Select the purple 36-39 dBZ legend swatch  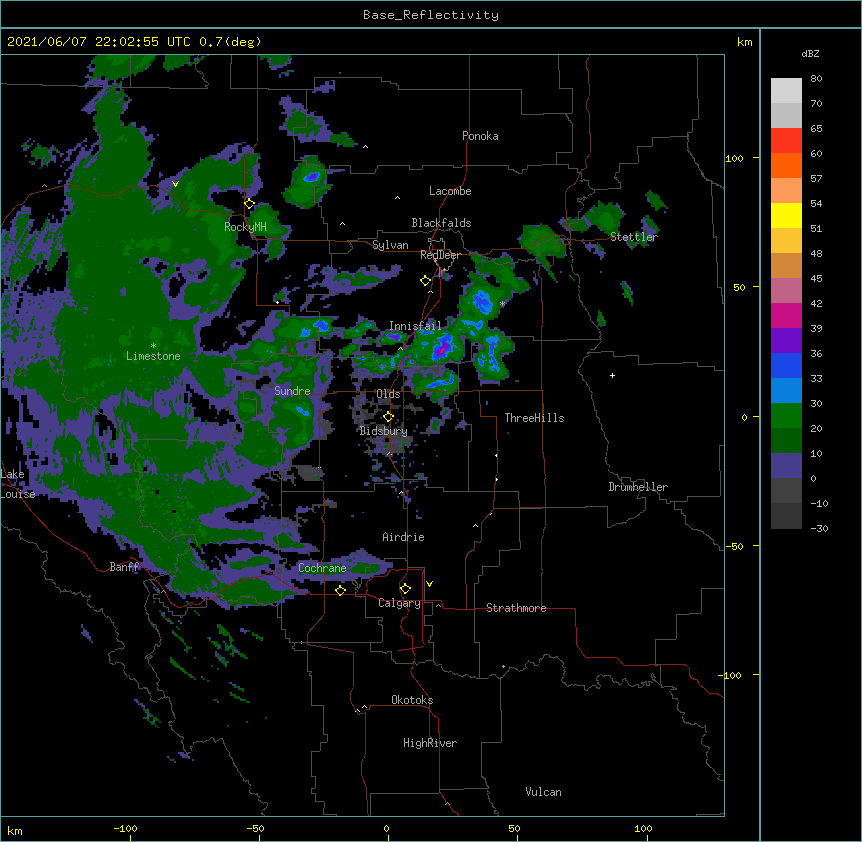pos(786,340)
